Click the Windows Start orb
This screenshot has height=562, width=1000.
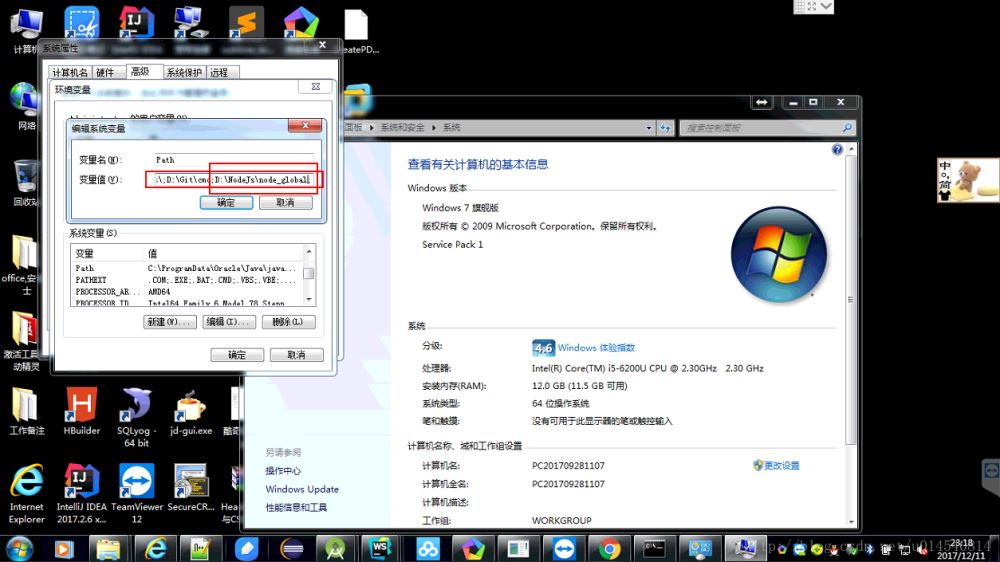[19, 548]
